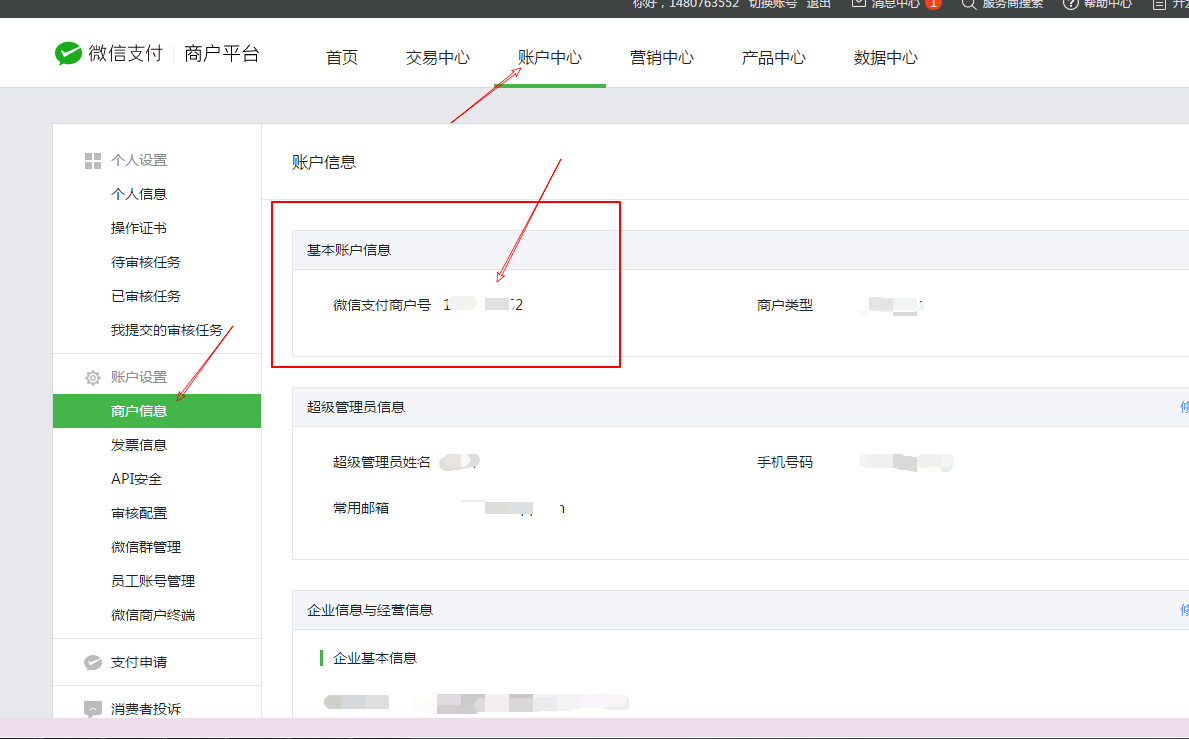Image resolution: width=1189 pixels, height=739 pixels.
Task: Click the WeChat Pay green logo icon
Action: click(68, 53)
